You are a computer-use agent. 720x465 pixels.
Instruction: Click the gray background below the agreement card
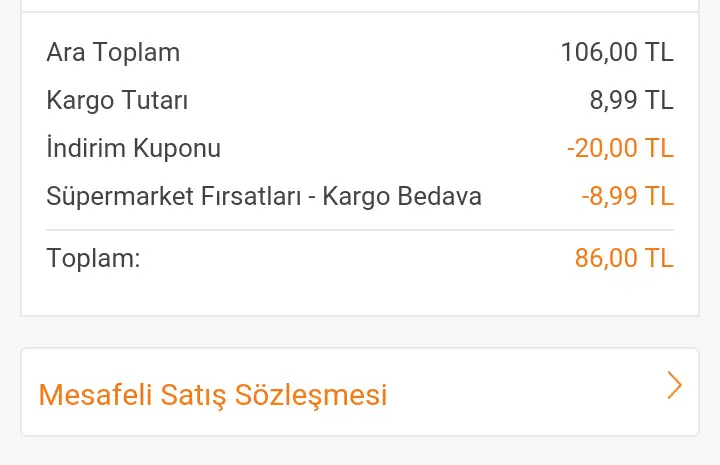(x=360, y=451)
